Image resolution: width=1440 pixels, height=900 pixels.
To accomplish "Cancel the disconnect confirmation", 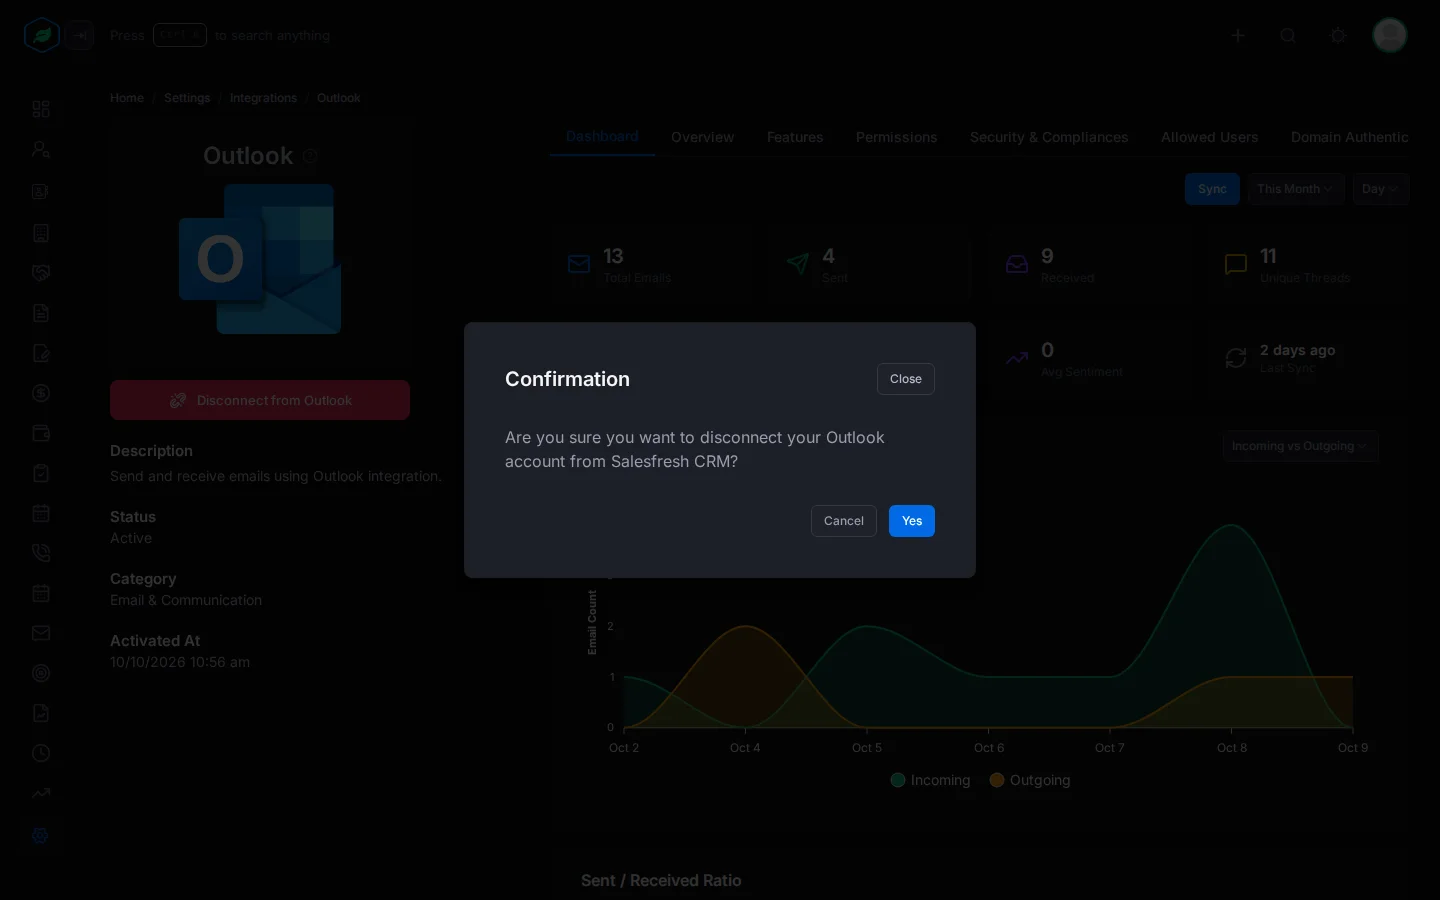I will [843, 521].
